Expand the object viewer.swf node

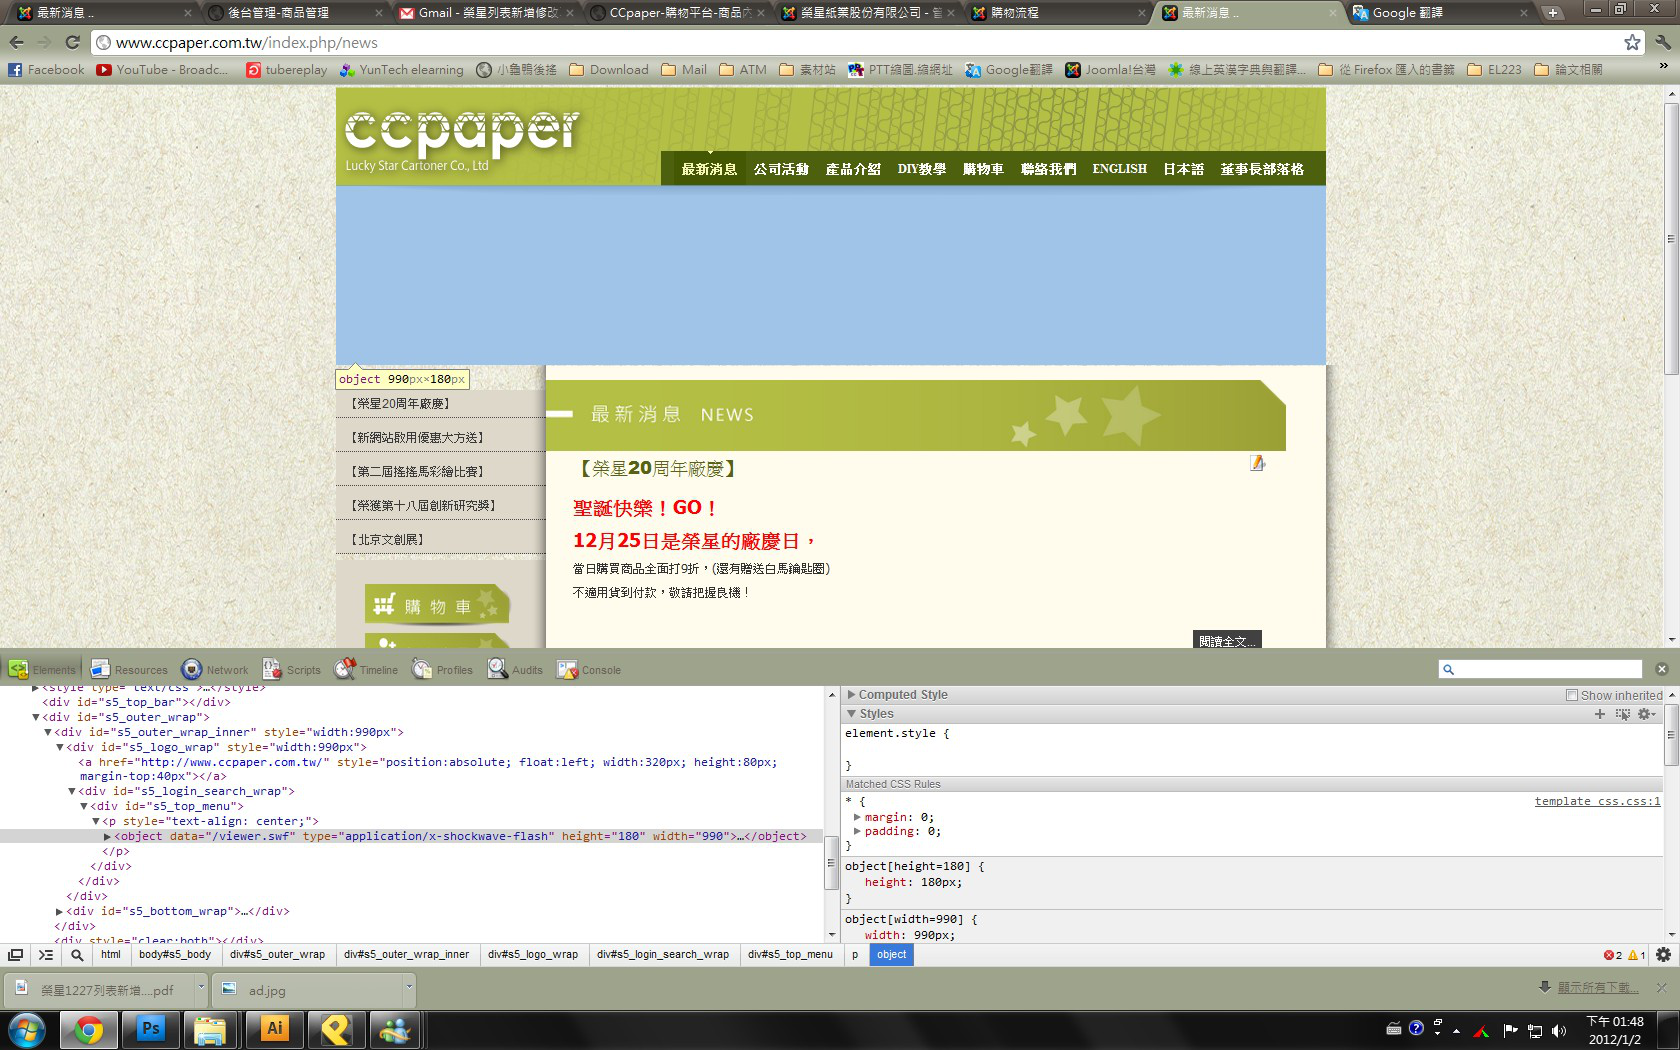click(x=108, y=837)
